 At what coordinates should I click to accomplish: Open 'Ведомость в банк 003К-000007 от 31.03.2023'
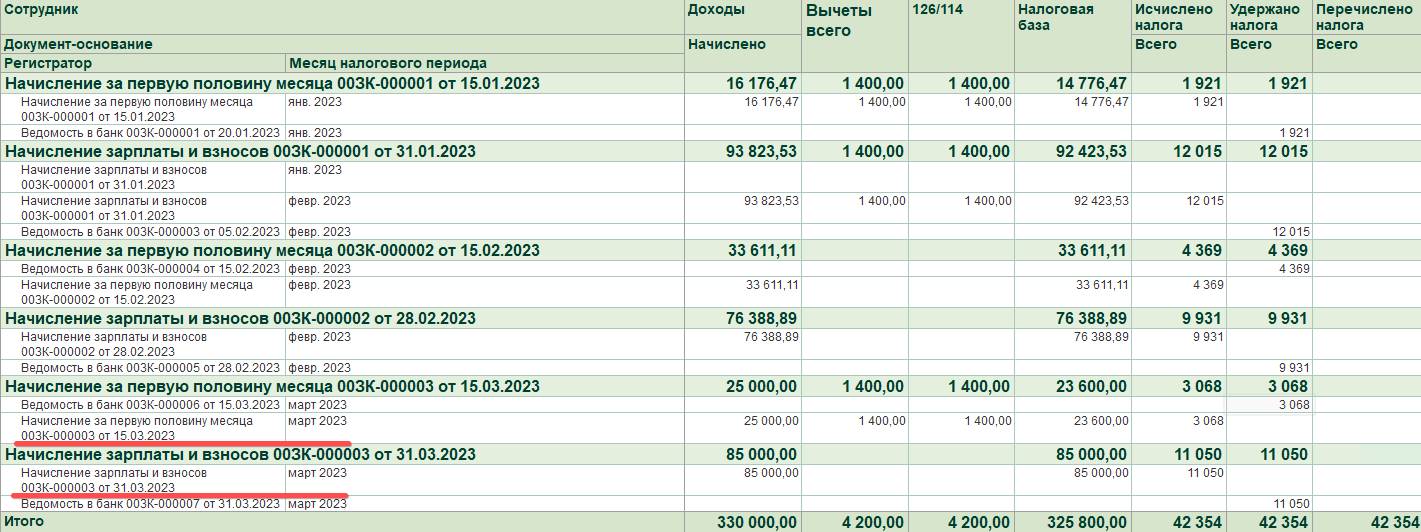pos(150,503)
